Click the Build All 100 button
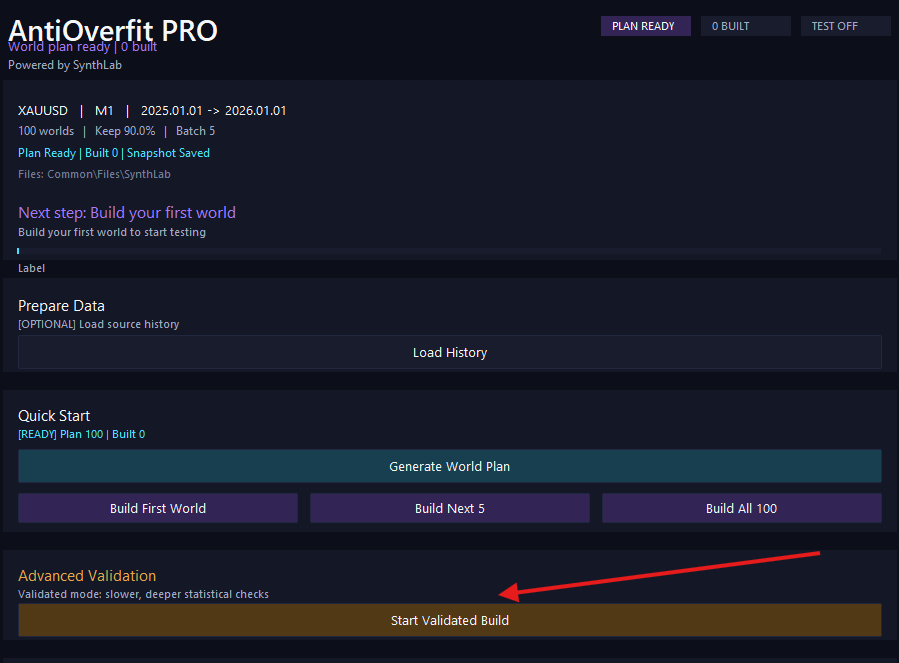This screenshot has height=663, width=899. (x=741, y=508)
